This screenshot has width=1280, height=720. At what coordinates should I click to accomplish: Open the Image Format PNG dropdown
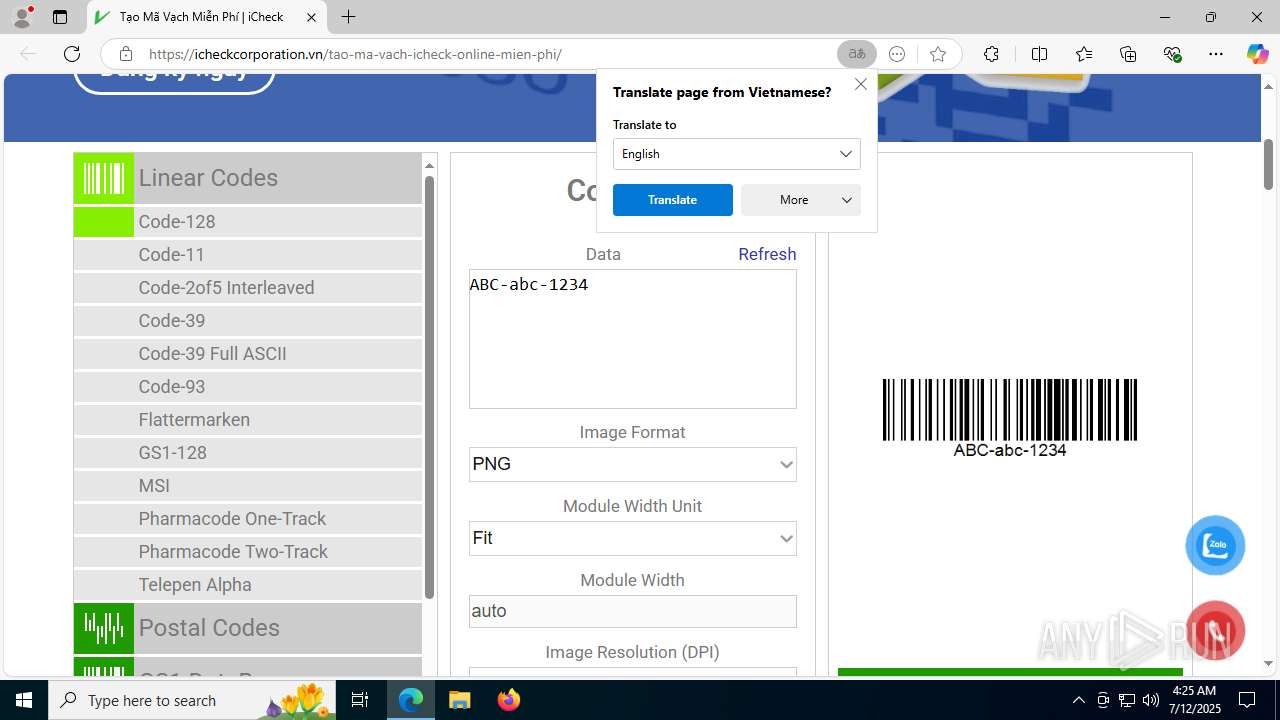pyautogui.click(x=633, y=464)
